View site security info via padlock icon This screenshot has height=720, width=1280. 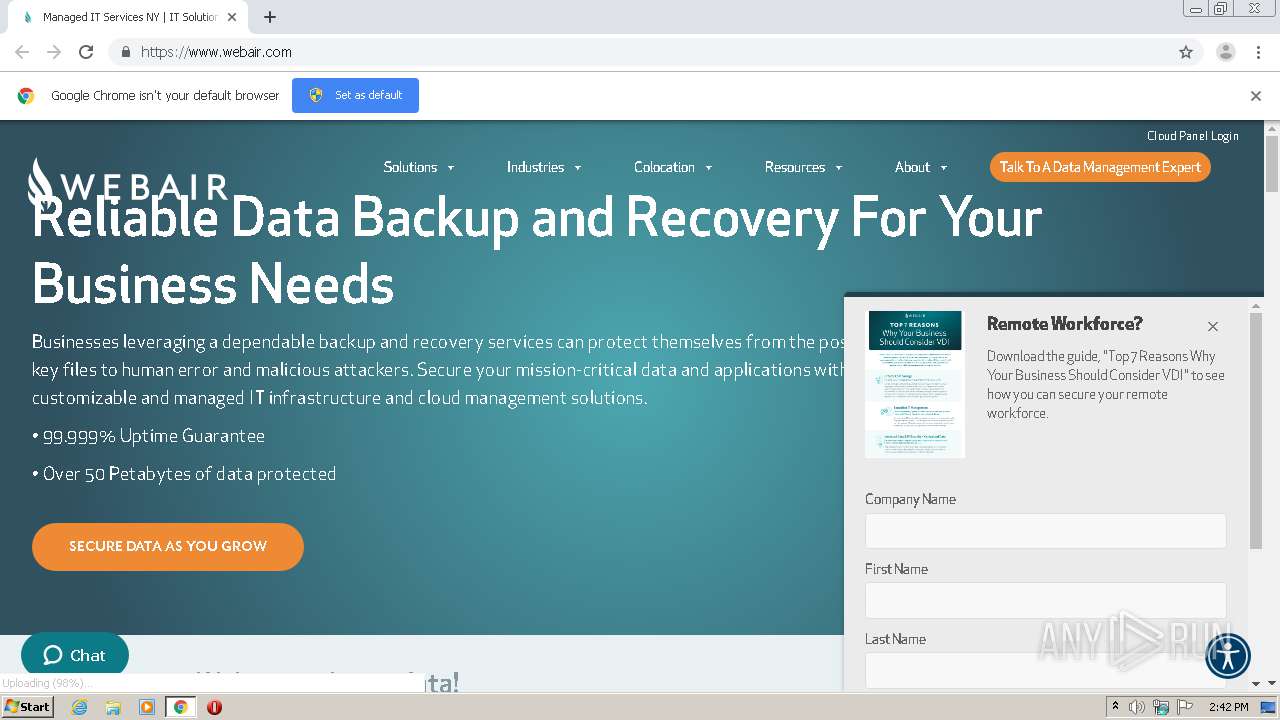point(125,52)
